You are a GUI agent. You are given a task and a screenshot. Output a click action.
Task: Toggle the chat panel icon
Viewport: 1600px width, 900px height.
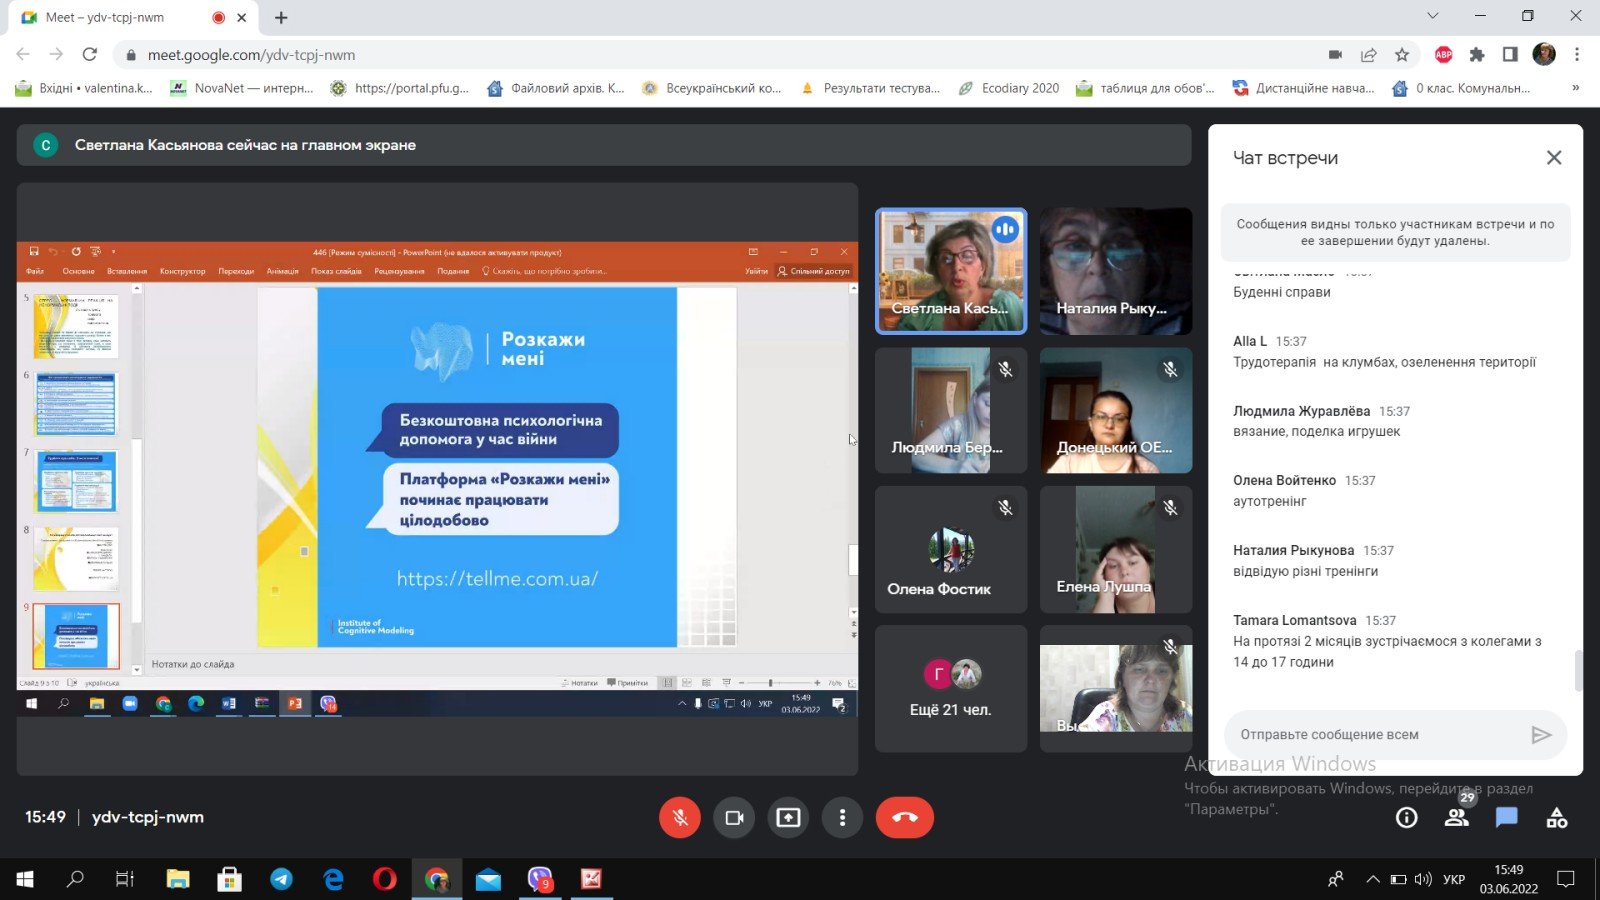coord(1507,818)
